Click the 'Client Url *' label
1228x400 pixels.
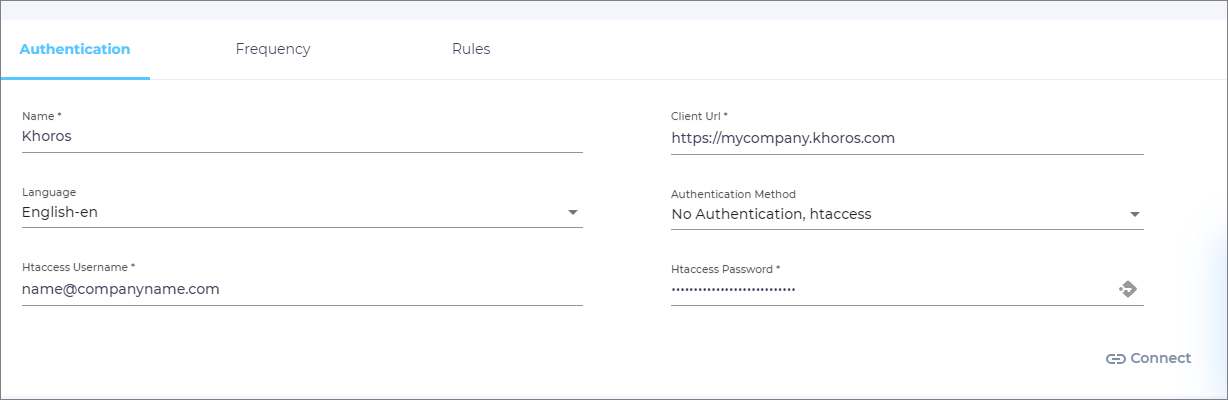pyautogui.click(x=699, y=117)
